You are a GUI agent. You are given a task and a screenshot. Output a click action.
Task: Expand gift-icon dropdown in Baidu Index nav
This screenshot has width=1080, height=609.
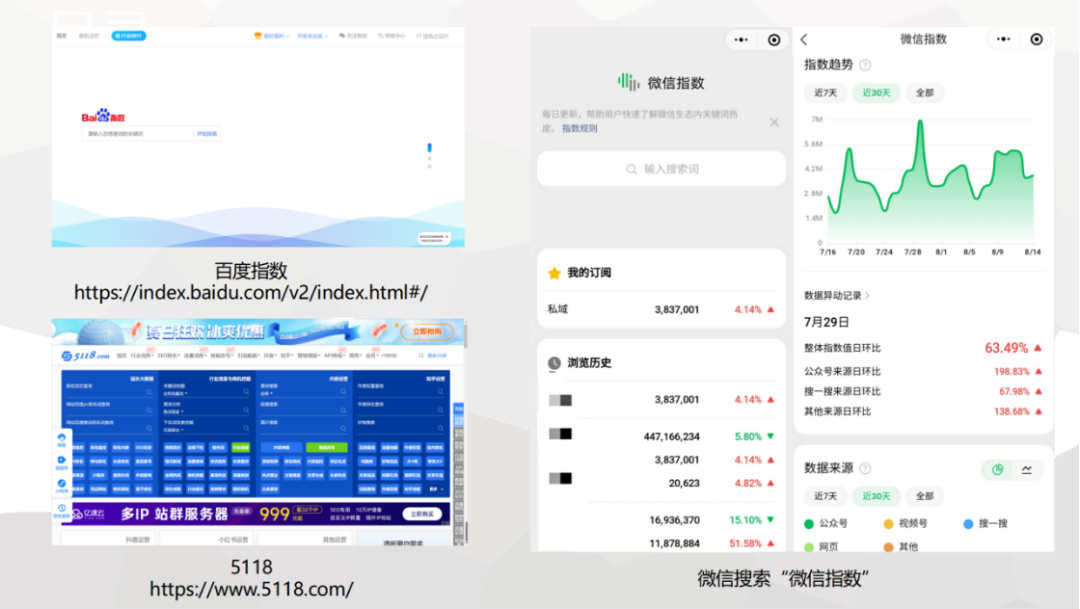pyautogui.click(x=272, y=36)
